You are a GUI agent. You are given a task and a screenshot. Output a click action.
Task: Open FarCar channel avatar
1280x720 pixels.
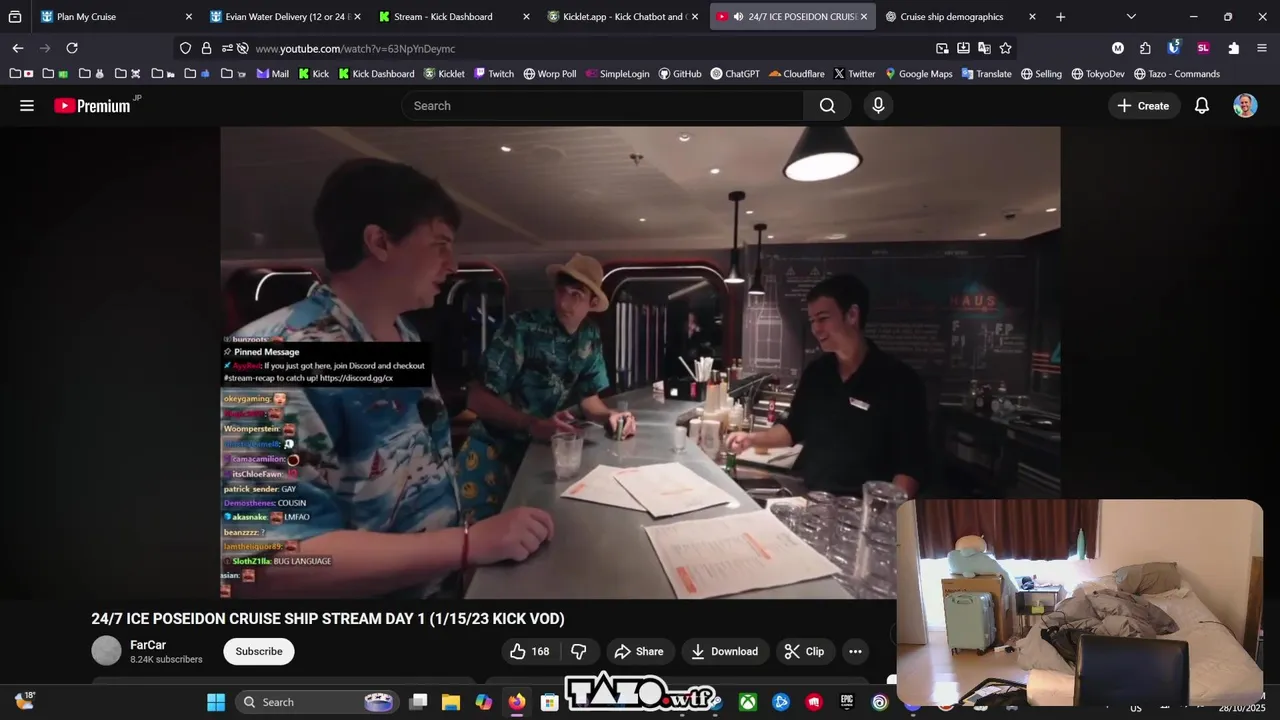[x=106, y=651]
